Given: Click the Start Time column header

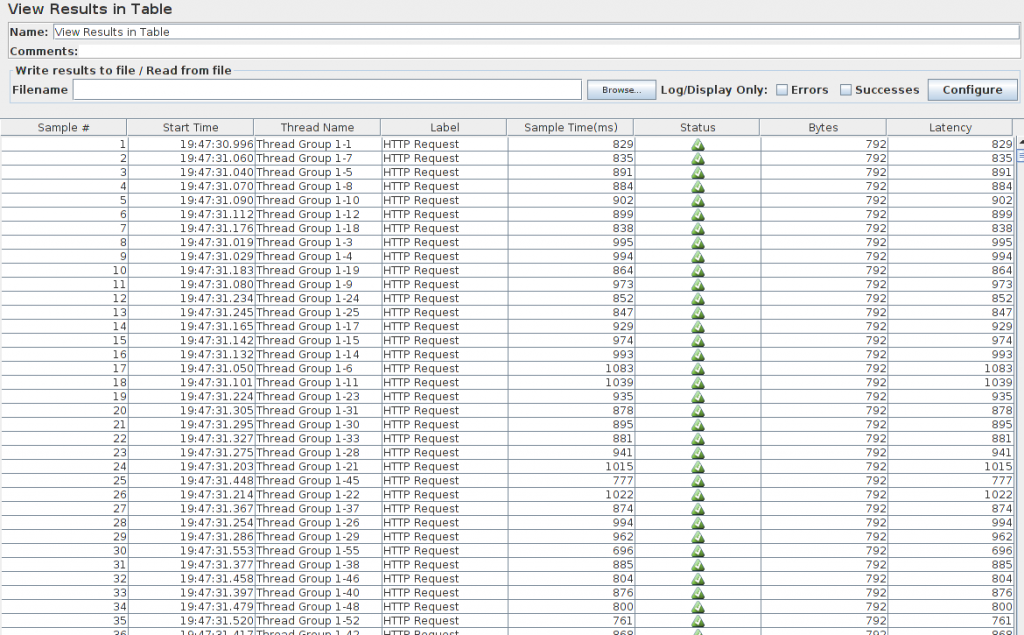Looking at the screenshot, I should [190, 127].
